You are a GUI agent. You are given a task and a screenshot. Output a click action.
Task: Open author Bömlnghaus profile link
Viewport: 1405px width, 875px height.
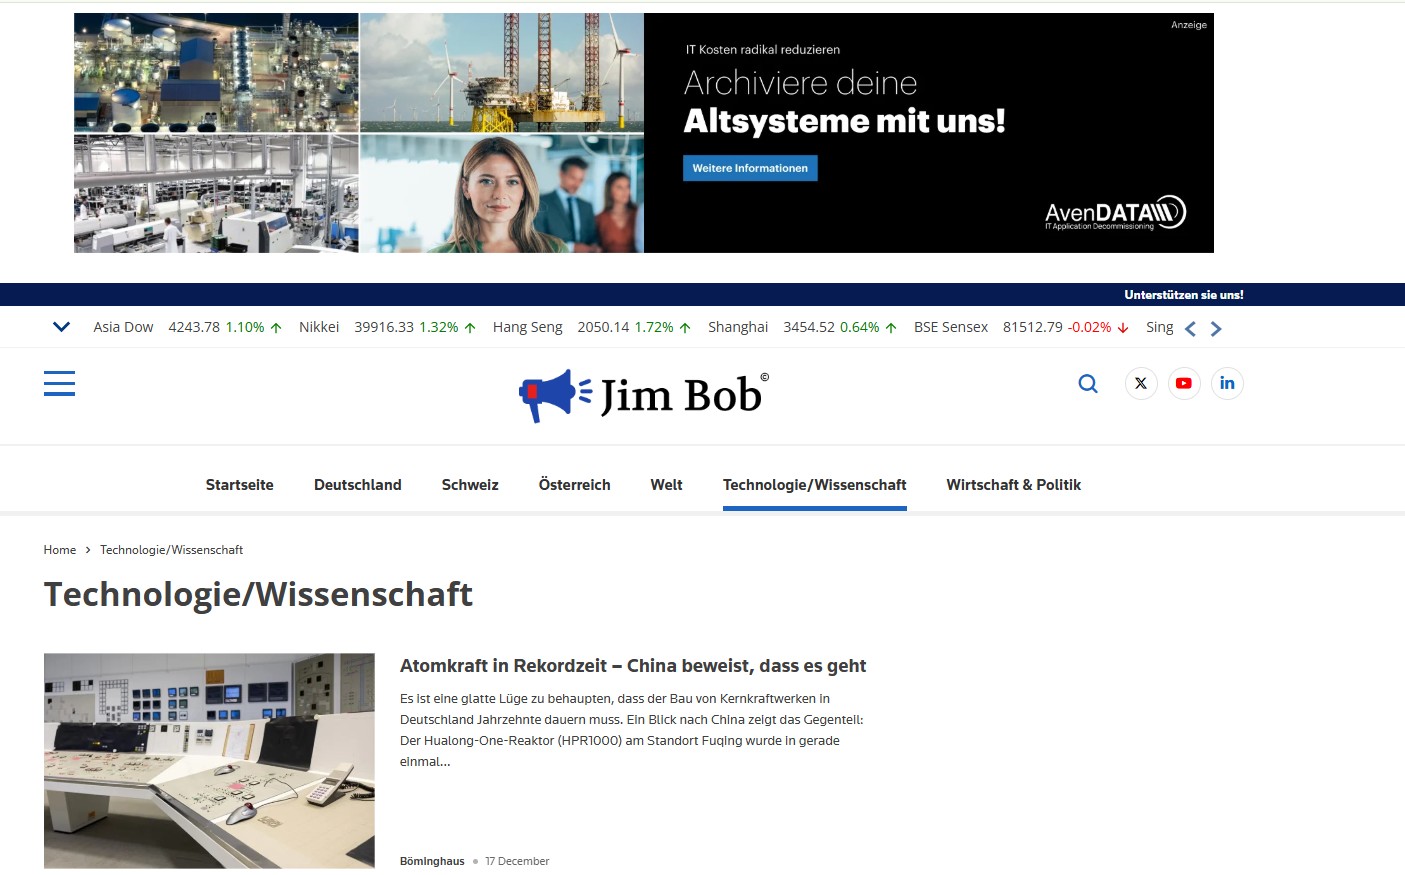(432, 861)
